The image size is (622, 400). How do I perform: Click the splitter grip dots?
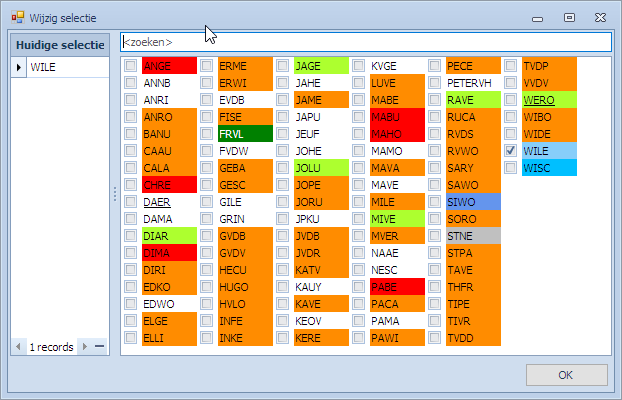(x=115, y=194)
